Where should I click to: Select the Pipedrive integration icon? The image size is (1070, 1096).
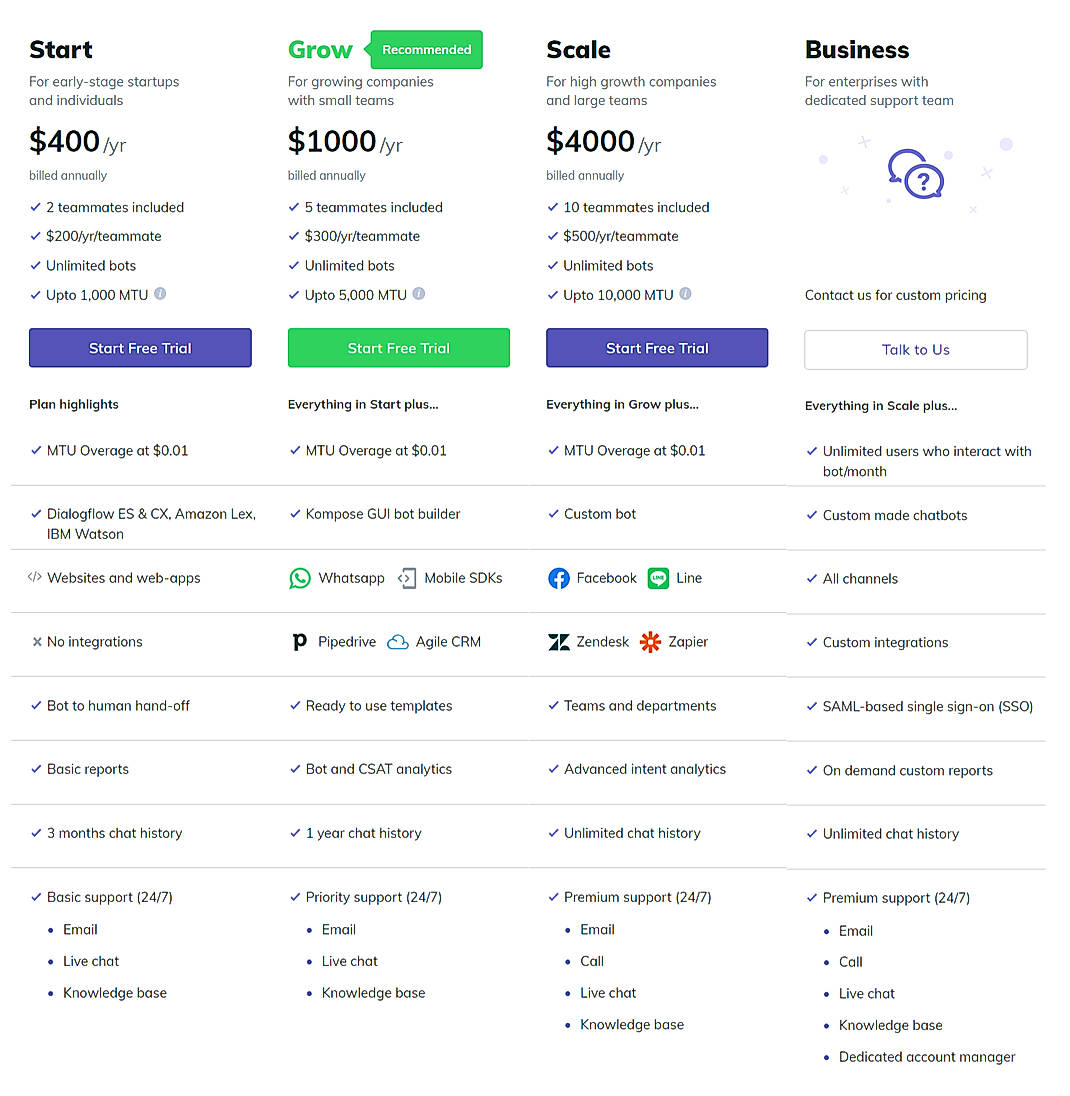tap(299, 641)
